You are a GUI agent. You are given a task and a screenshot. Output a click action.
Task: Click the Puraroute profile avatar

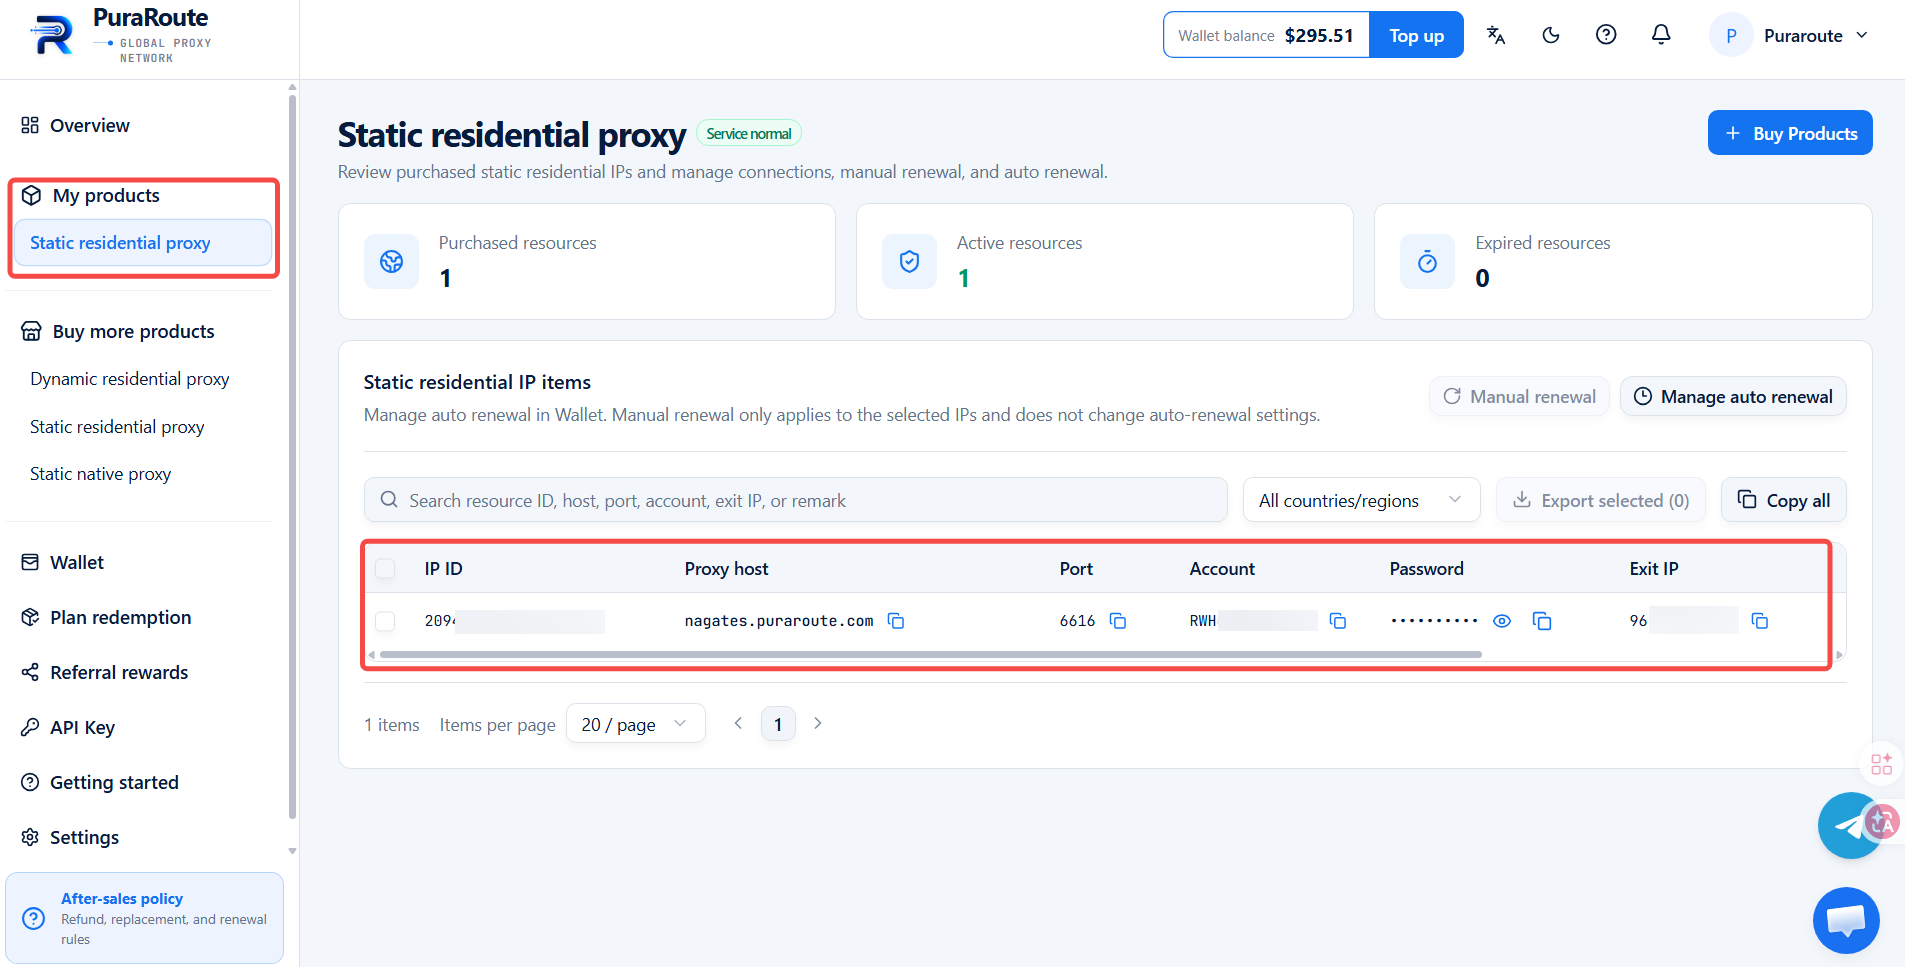(x=1731, y=35)
